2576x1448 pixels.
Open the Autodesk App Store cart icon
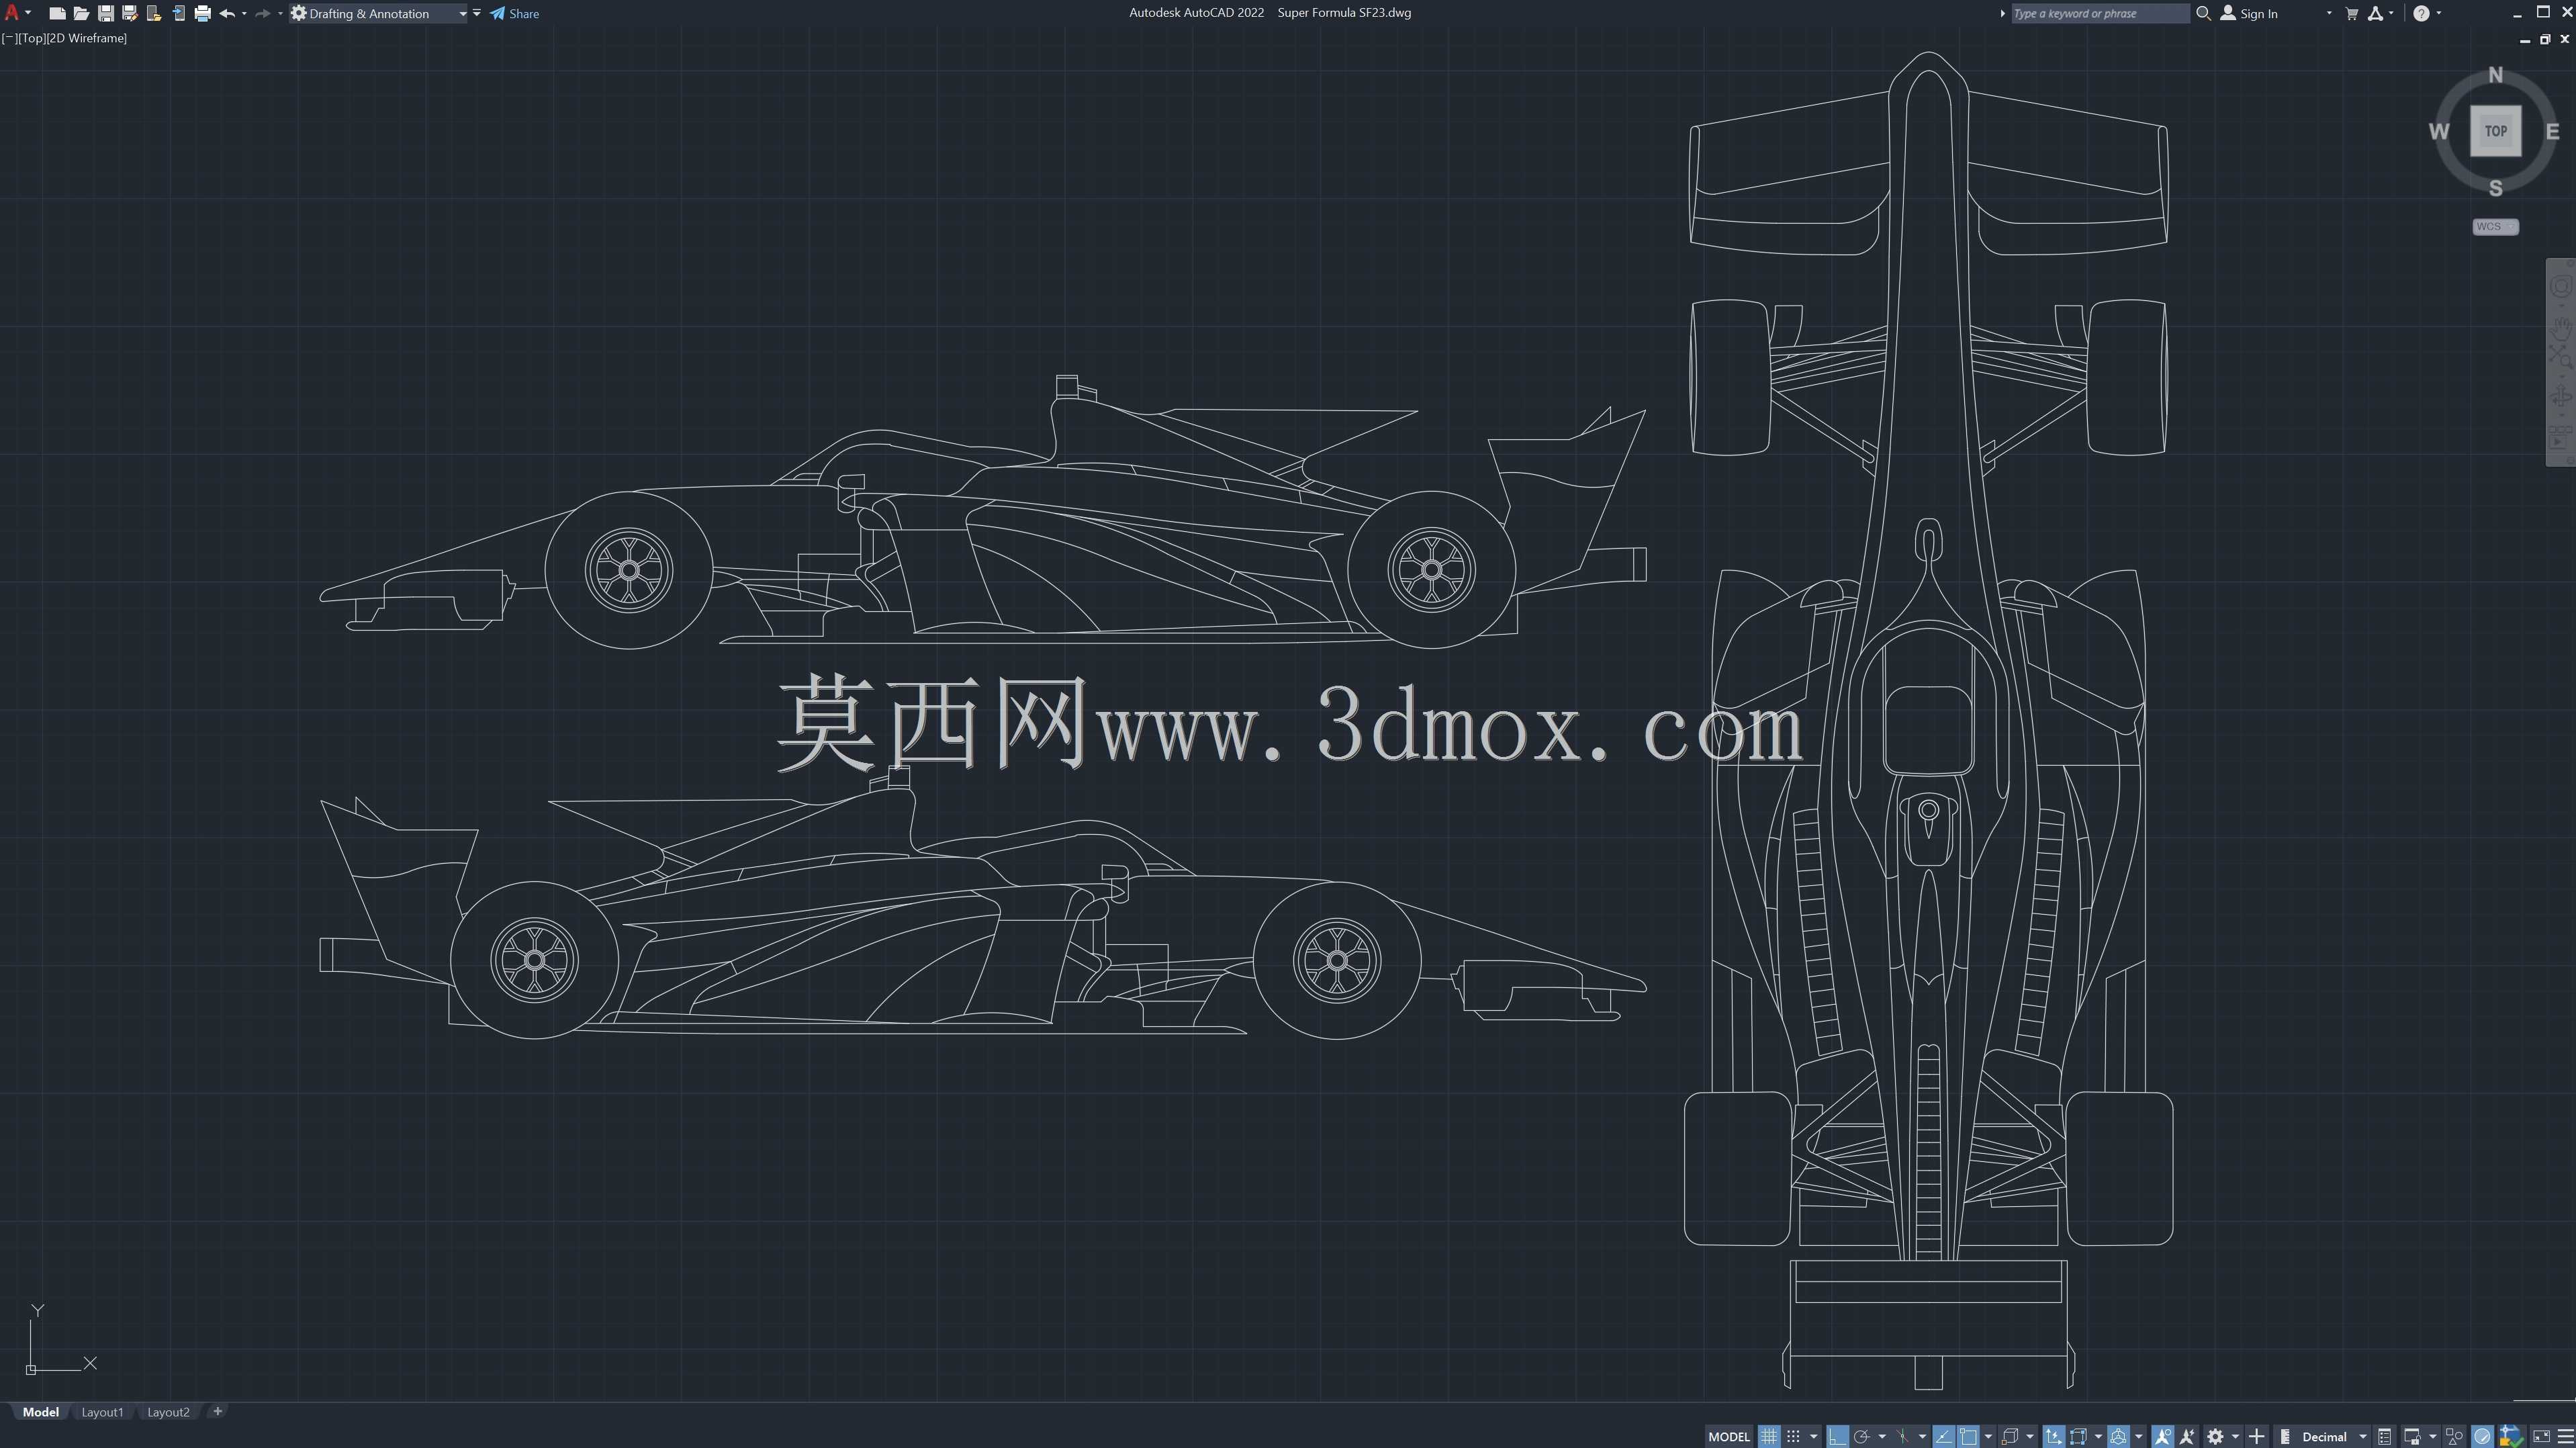[x=2352, y=13]
